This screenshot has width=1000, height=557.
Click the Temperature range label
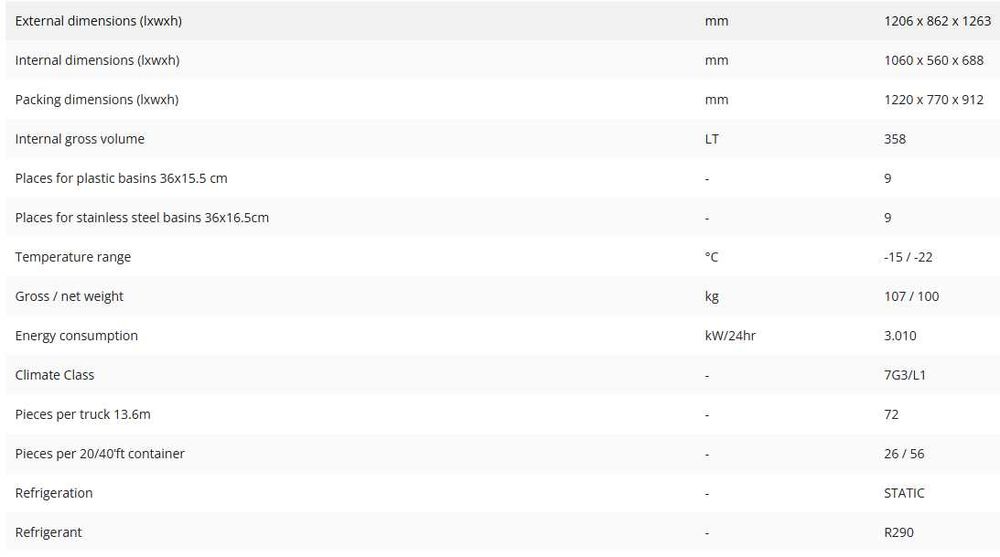[72, 257]
